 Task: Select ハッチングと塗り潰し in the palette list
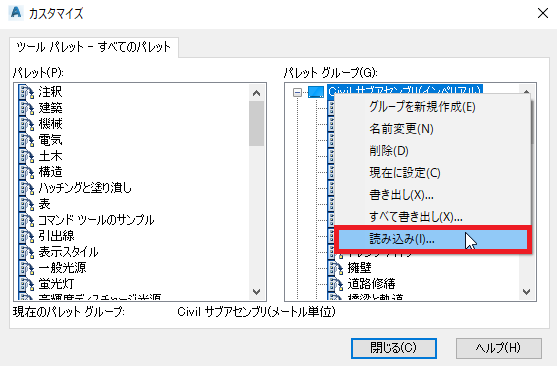tap(85, 188)
